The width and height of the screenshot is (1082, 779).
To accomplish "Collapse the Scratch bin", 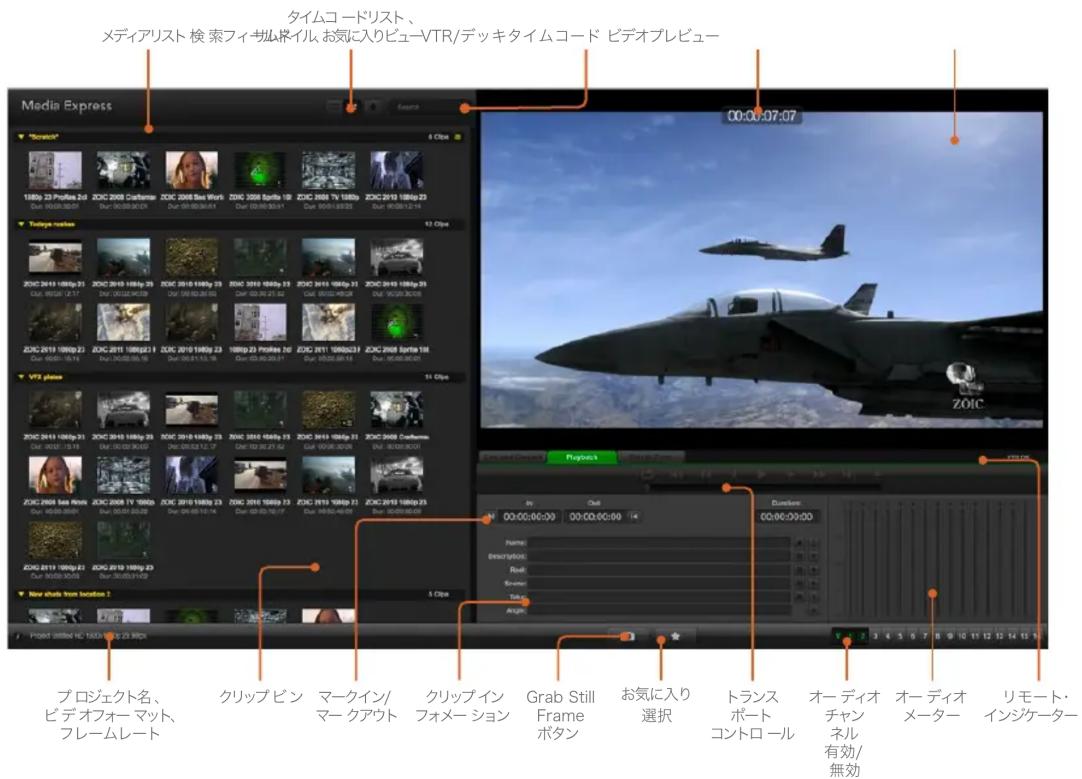I will [x=21, y=137].
